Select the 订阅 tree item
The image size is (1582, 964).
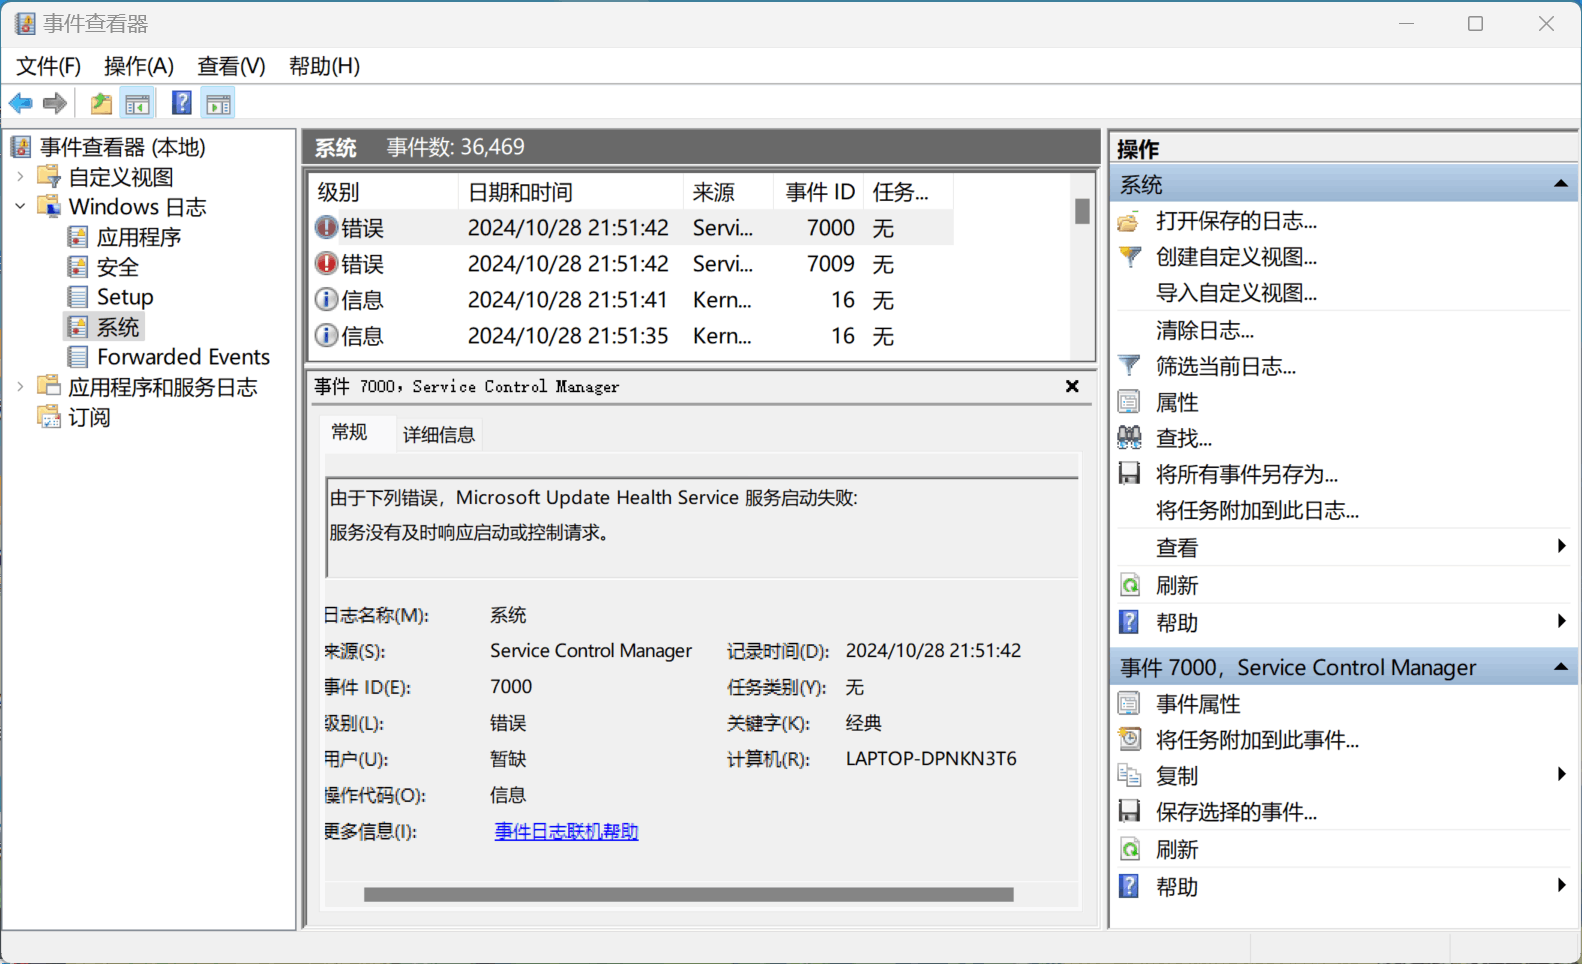pos(89,417)
